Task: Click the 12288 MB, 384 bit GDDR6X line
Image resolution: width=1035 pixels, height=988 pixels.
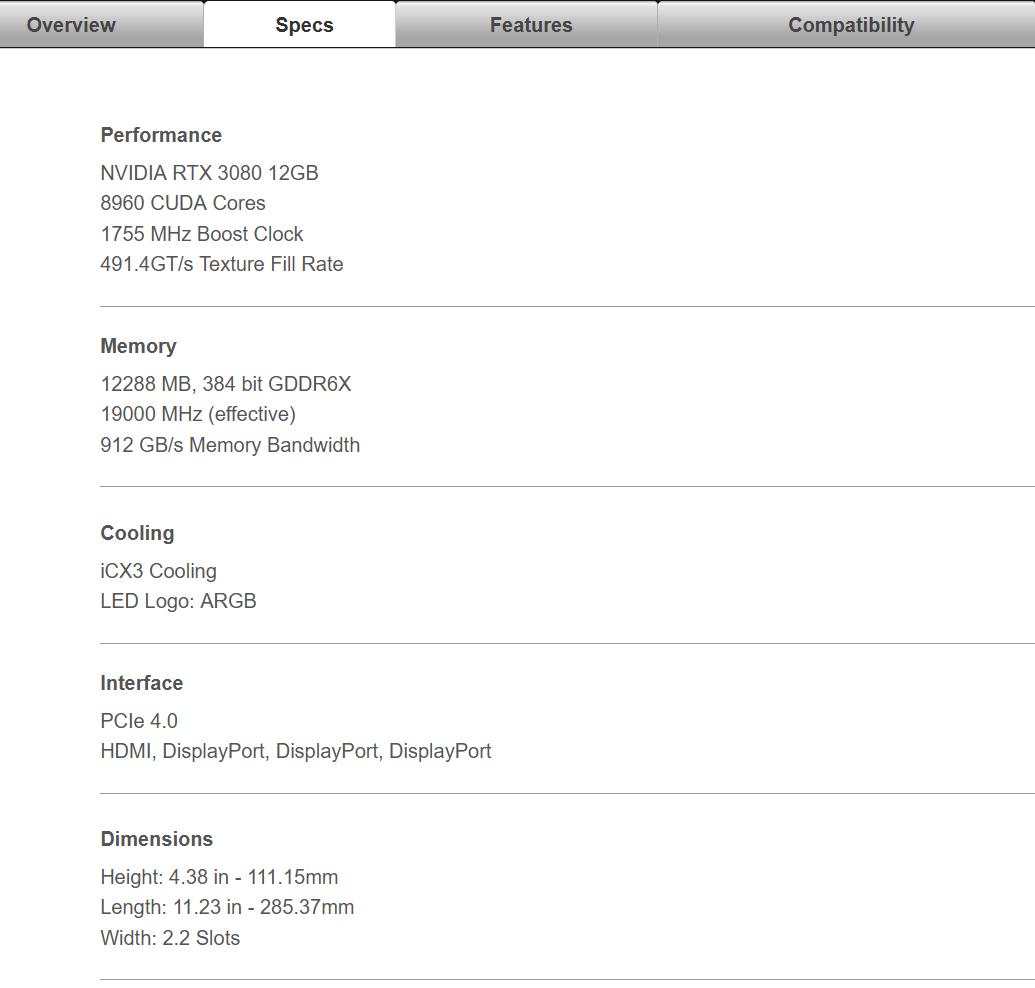Action: click(x=226, y=384)
